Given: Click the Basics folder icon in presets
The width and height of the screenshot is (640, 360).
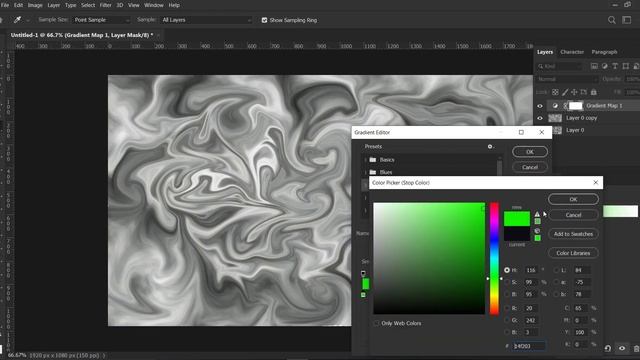Looking at the screenshot, I should (373, 160).
